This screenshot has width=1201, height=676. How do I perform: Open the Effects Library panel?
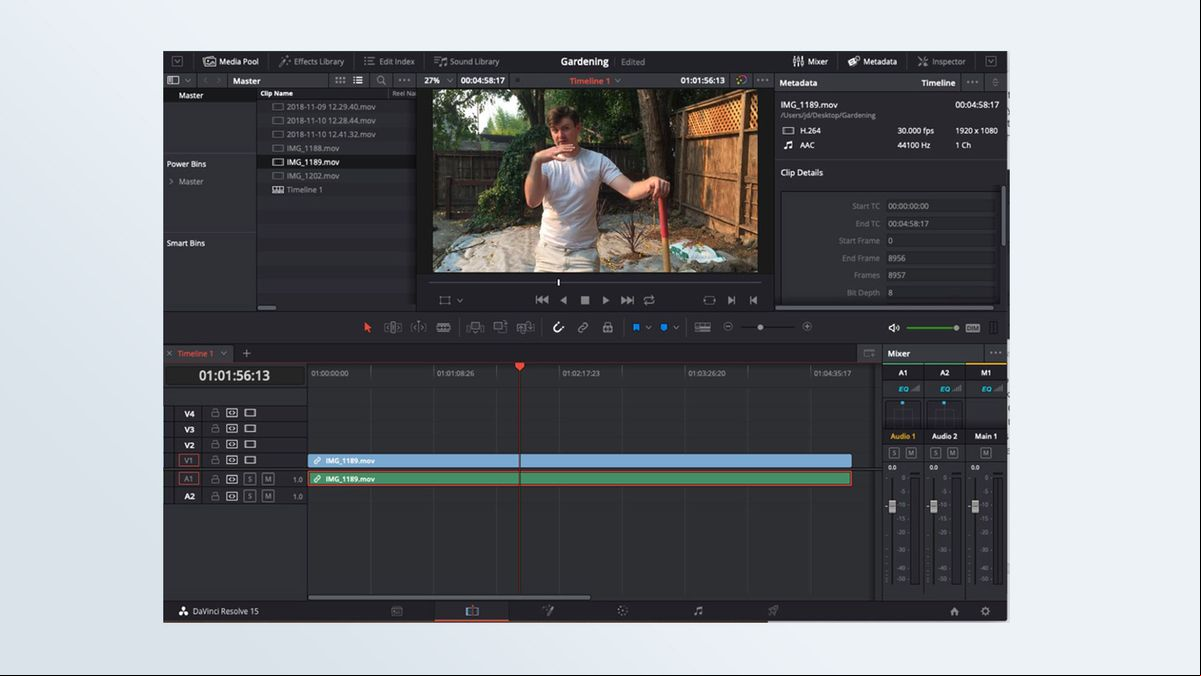tap(311, 61)
